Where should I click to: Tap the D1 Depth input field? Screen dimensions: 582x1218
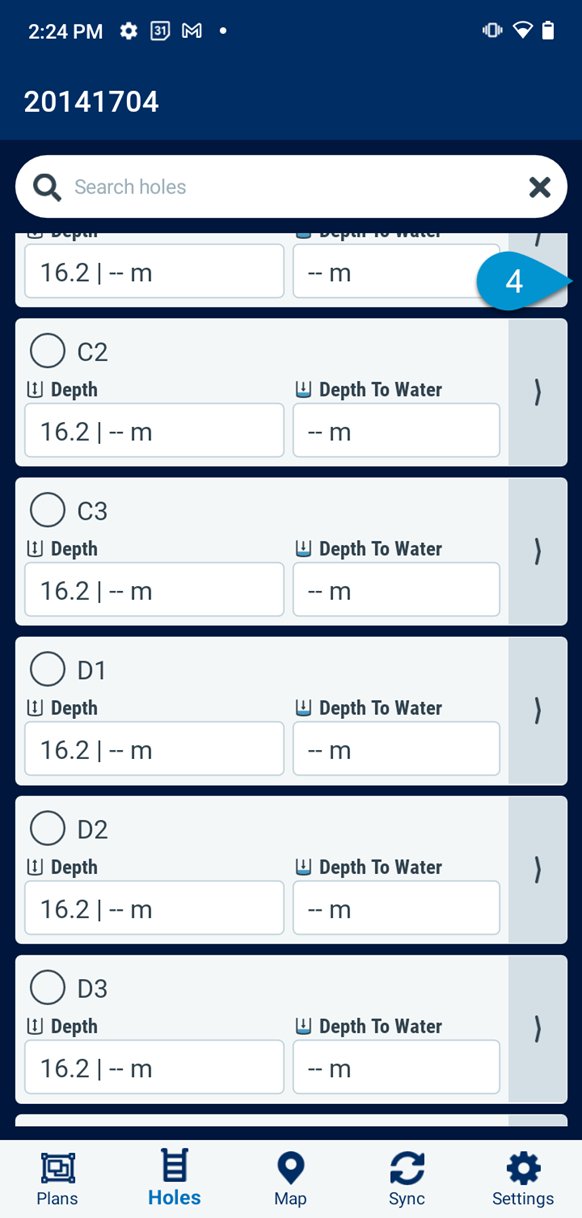point(154,748)
